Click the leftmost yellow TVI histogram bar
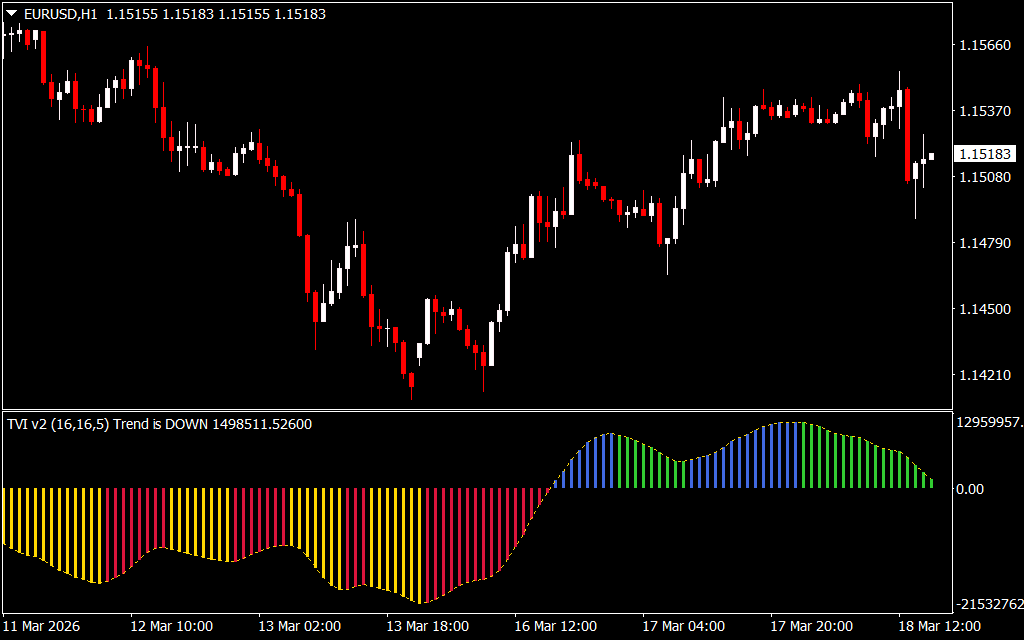 tap(5, 515)
